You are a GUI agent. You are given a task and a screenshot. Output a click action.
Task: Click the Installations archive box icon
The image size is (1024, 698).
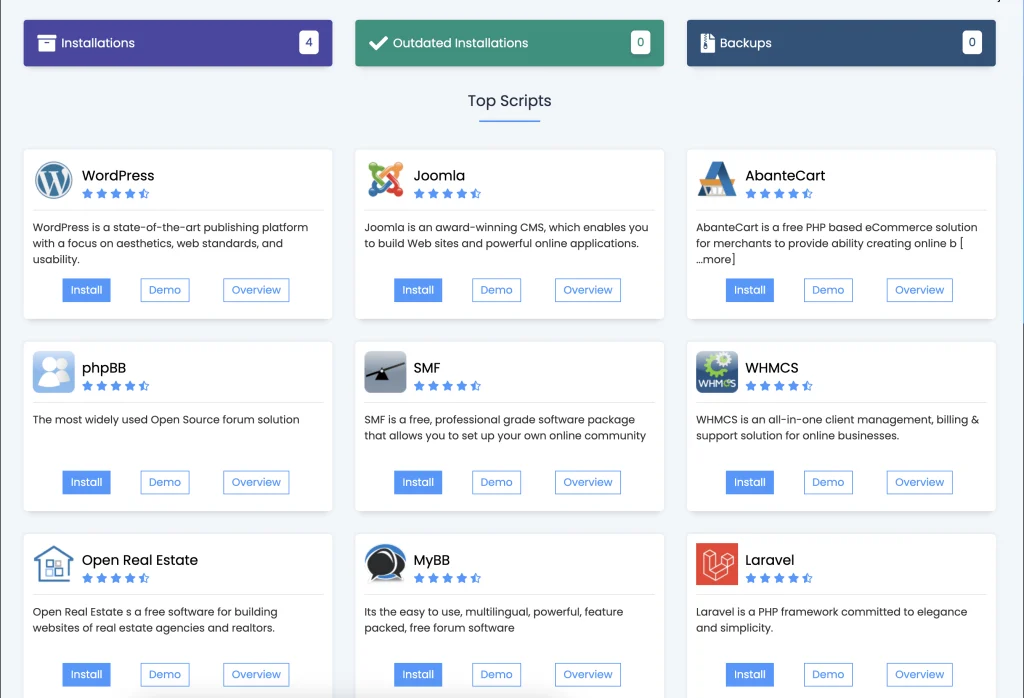click(46, 43)
